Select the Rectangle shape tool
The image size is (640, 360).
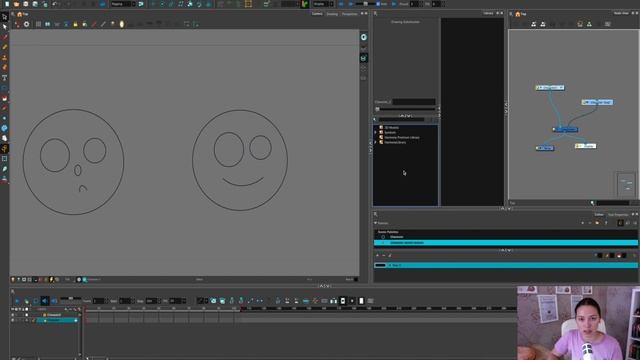coord(4,88)
